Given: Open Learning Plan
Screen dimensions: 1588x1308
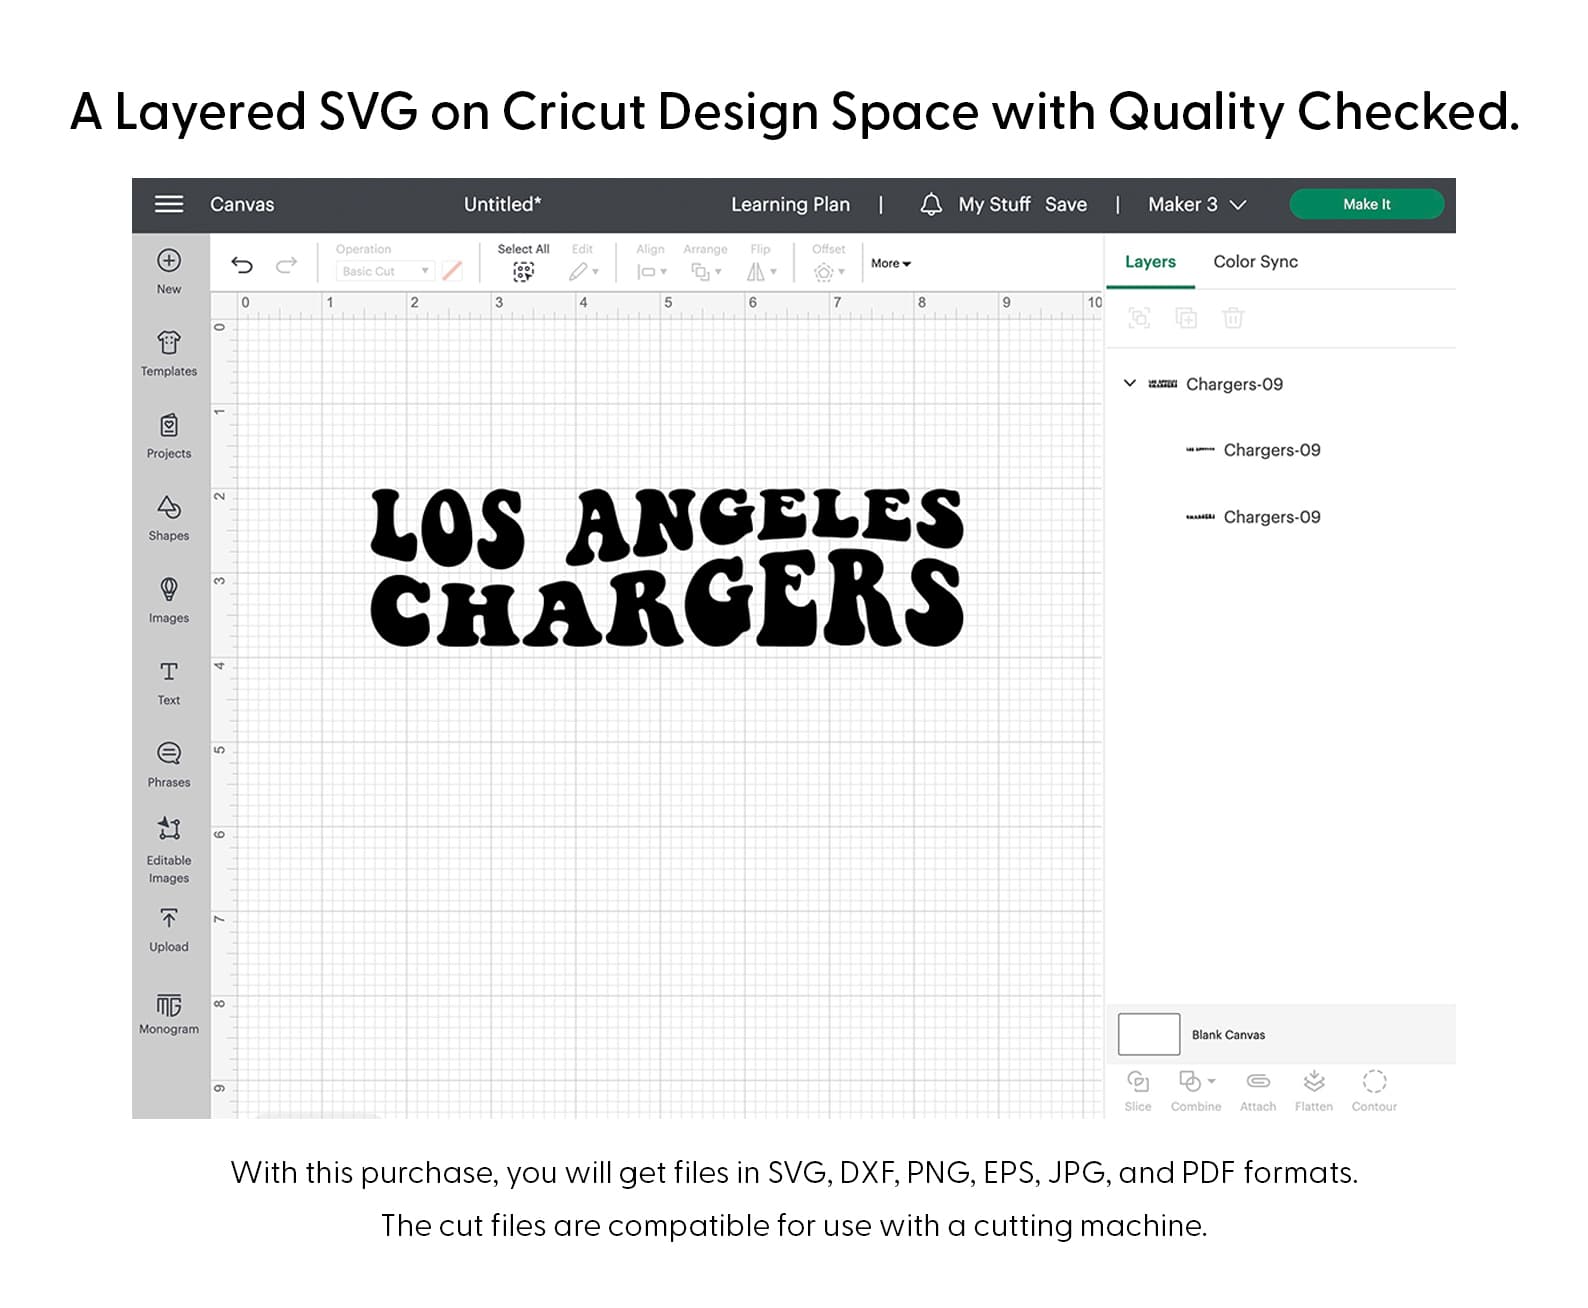Looking at the screenshot, I should point(790,204).
